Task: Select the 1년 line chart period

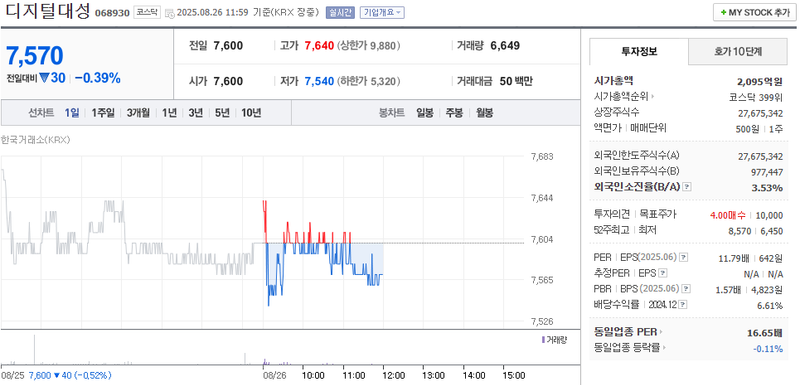Action: (169, 113)
